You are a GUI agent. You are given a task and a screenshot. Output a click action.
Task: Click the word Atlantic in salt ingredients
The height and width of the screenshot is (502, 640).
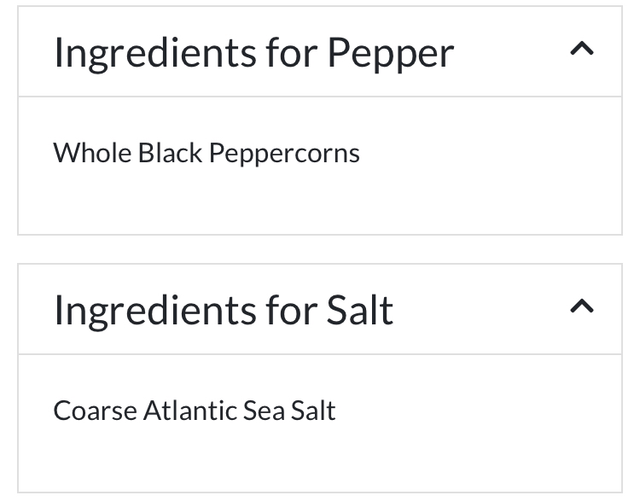[x=190, y=410]
